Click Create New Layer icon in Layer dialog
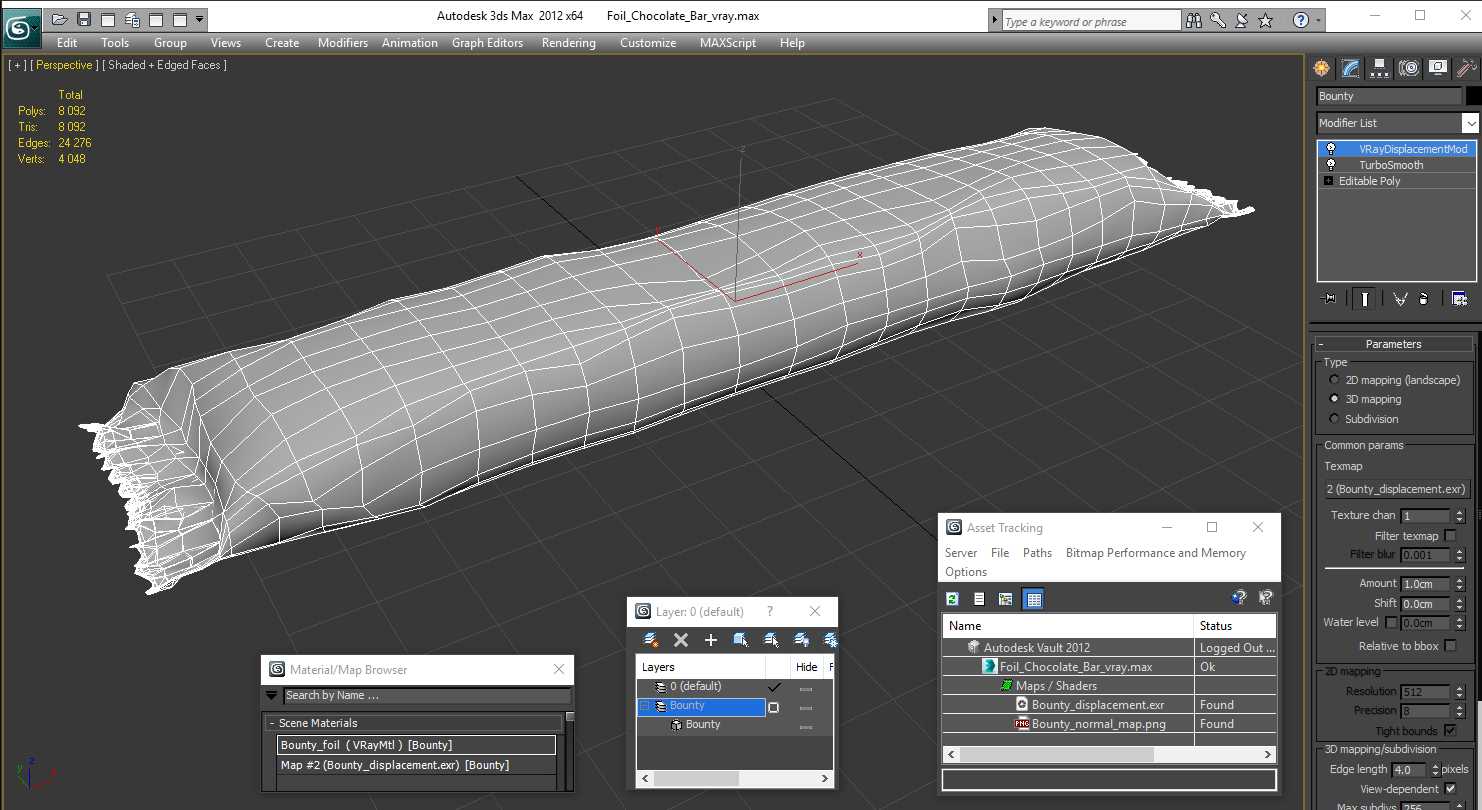The image size is (1482, 810). [651, 640]
